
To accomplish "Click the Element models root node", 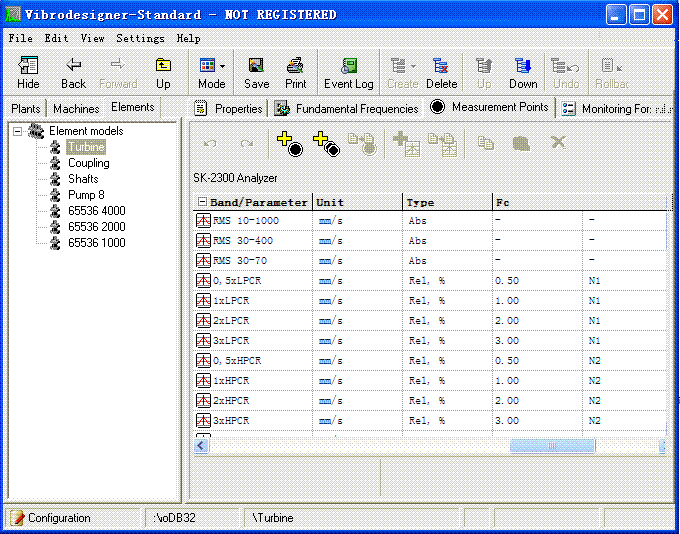I will [86, 131].
